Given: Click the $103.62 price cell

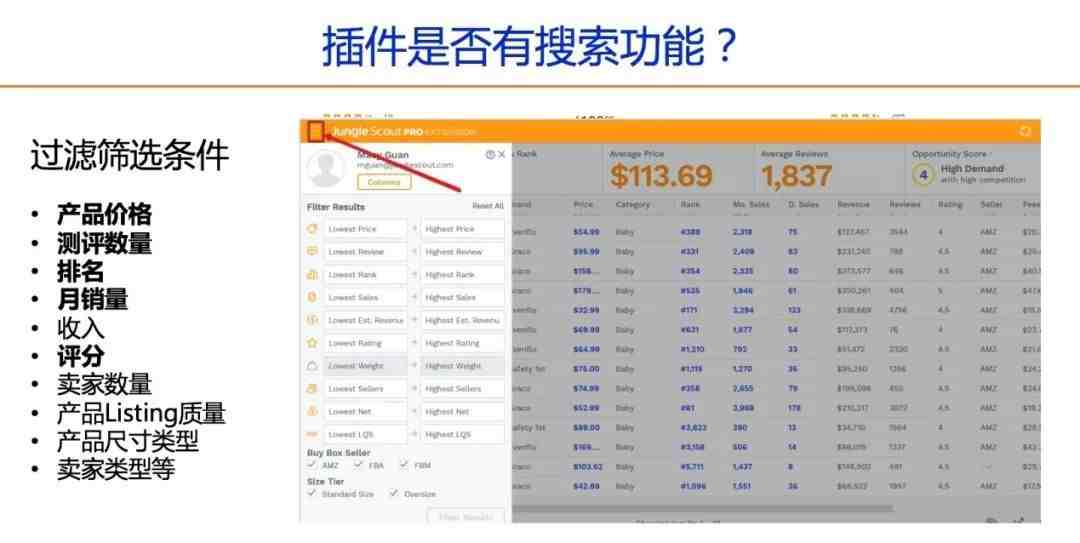Looking at the screenshot, I should pos(588,467).
